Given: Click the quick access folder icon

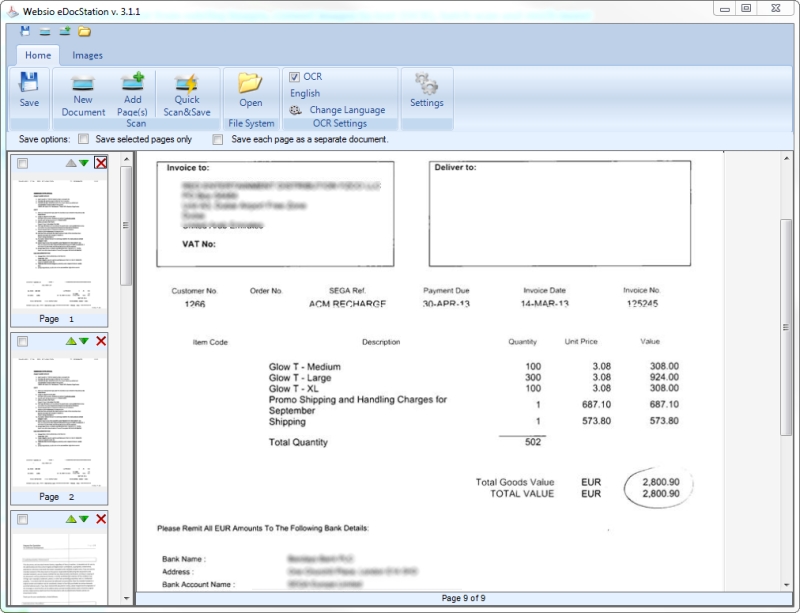Looking at the screenshot, I should (84, 32).
